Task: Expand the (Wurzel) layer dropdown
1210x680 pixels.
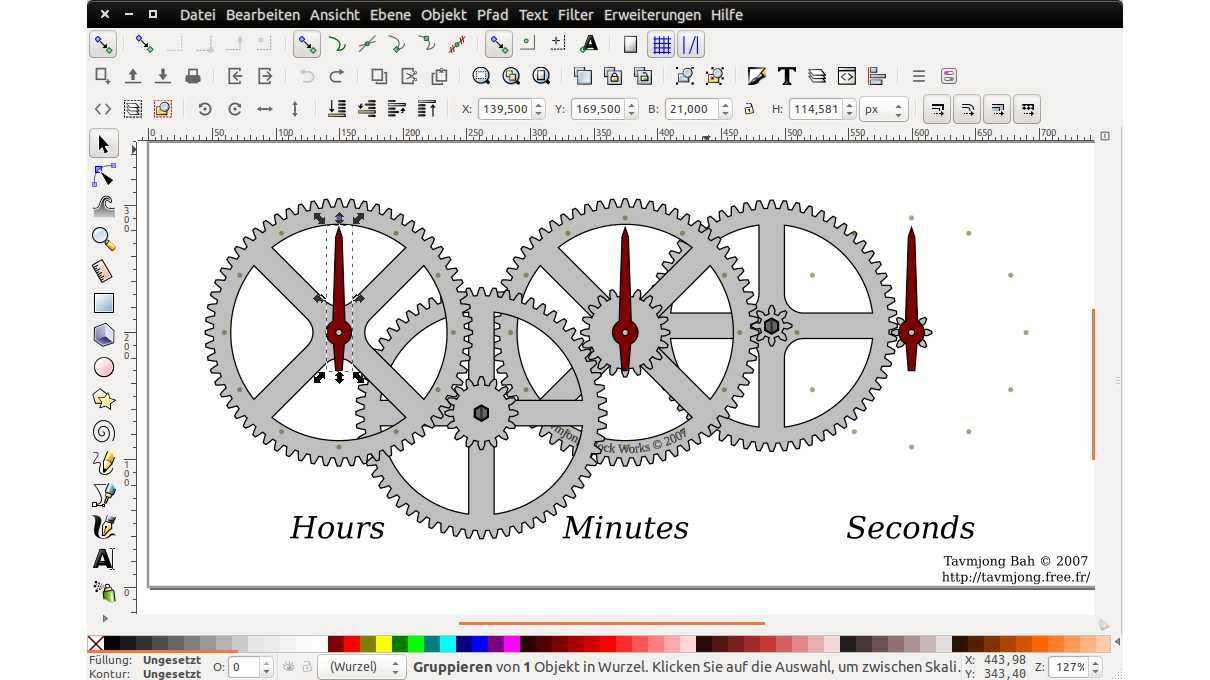Action: (366, 667)
